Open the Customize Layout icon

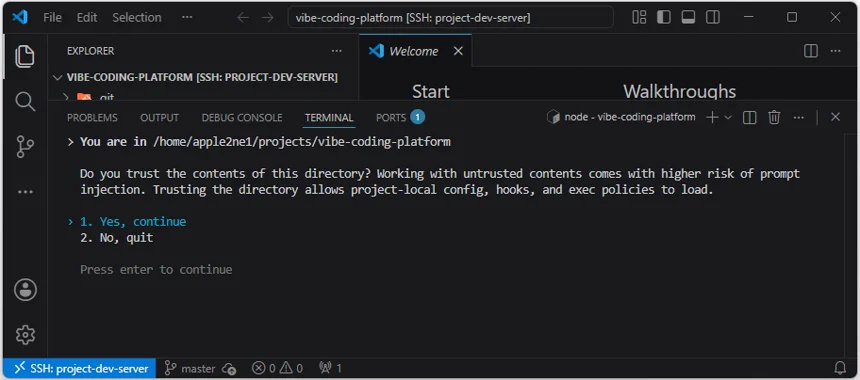point(639,18)
